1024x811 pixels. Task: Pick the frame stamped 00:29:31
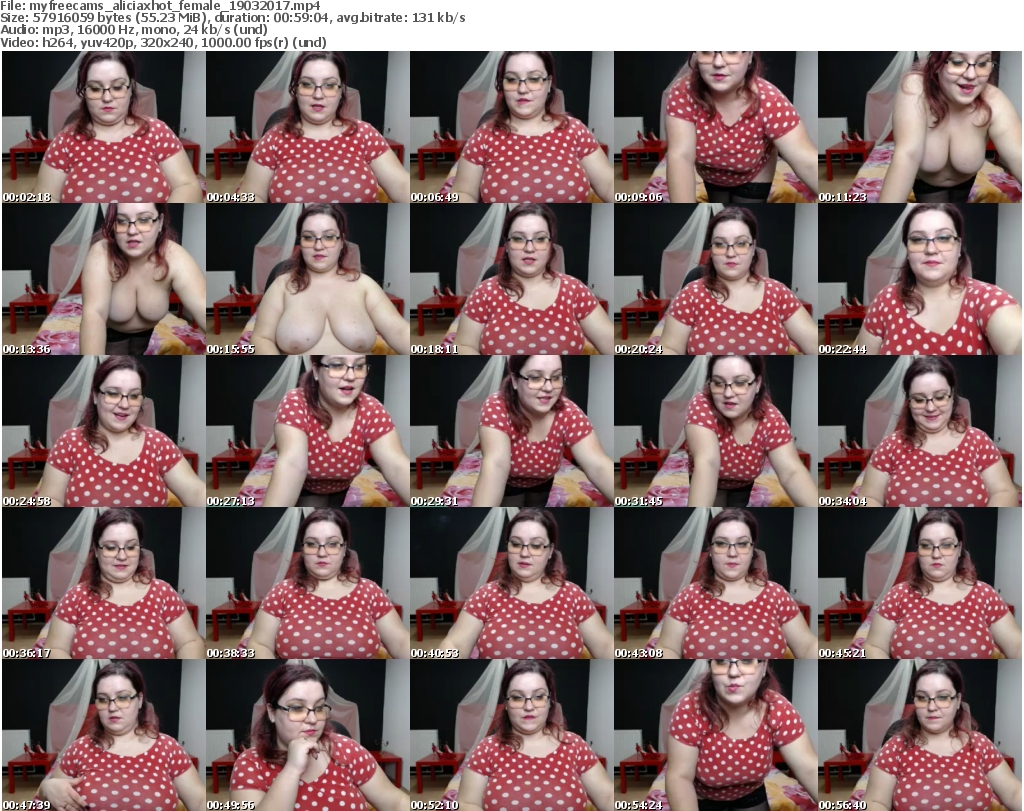pyautogui.click(x=511, y=431)
